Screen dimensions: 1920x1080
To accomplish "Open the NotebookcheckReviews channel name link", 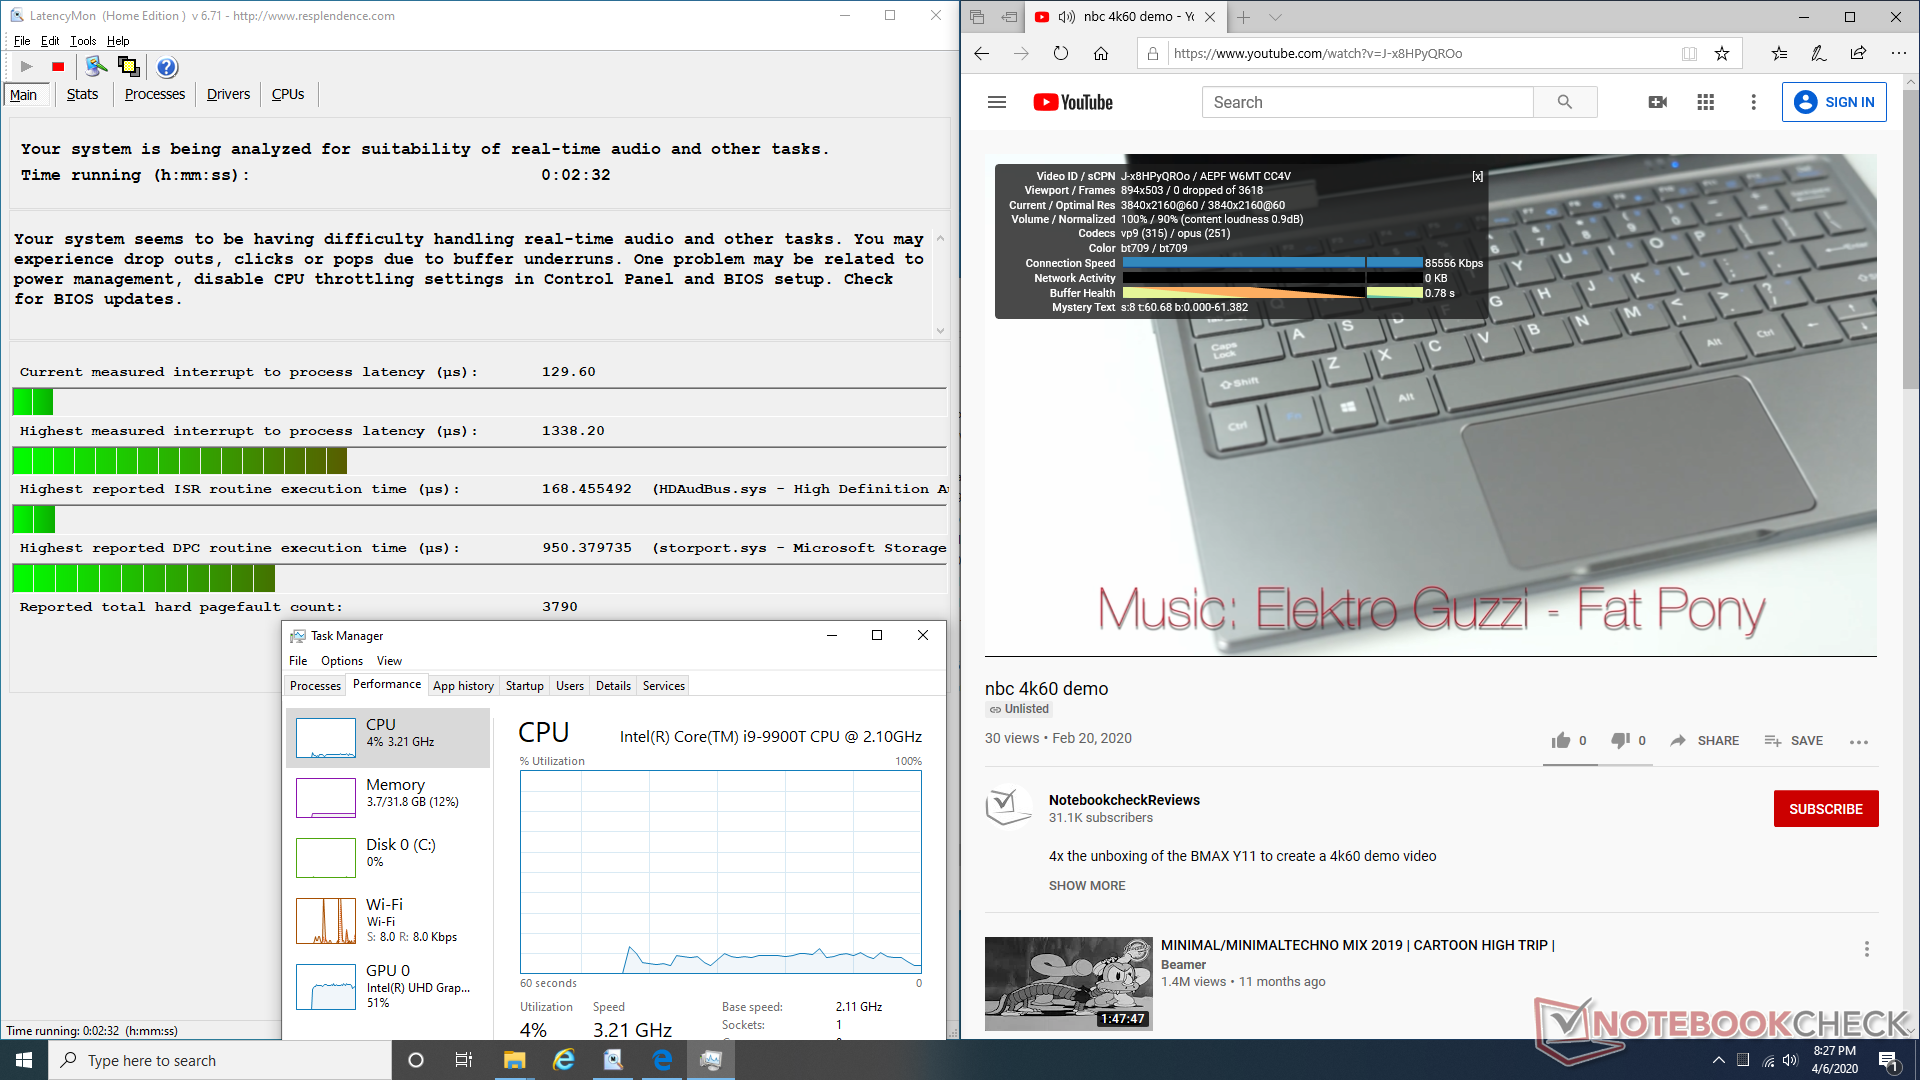I will click(1124, 800).
